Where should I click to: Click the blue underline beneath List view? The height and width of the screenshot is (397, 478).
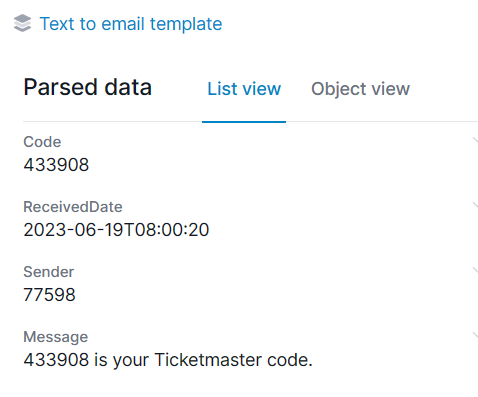click(x=244, y=122)
